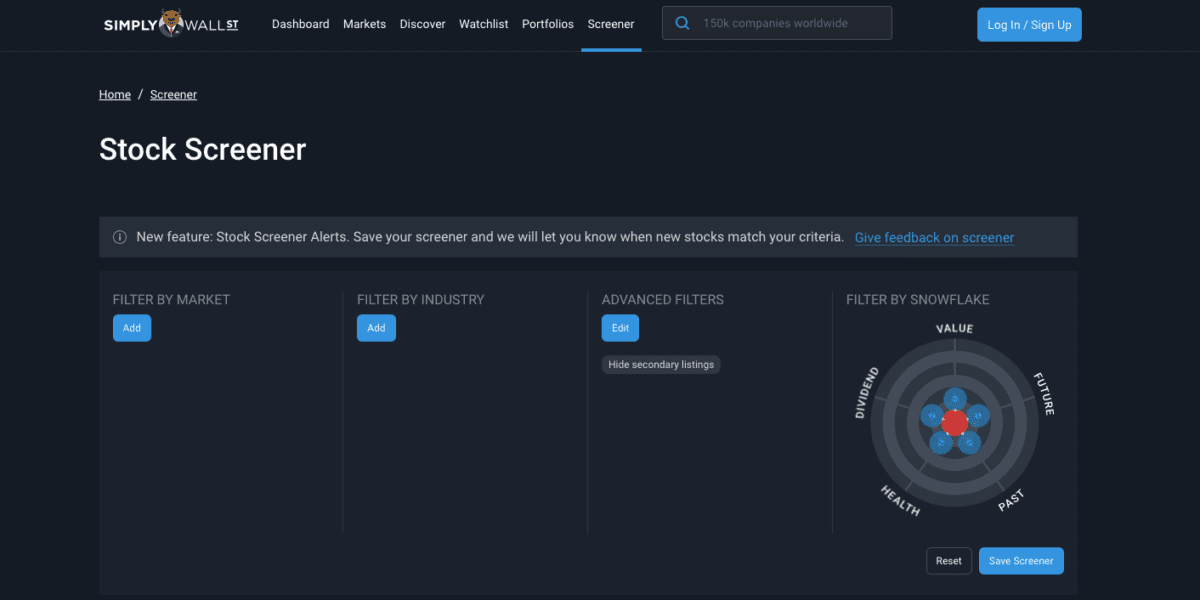
Task: Click the Value axis handle on the snowflake
Action: pos(955,400)
